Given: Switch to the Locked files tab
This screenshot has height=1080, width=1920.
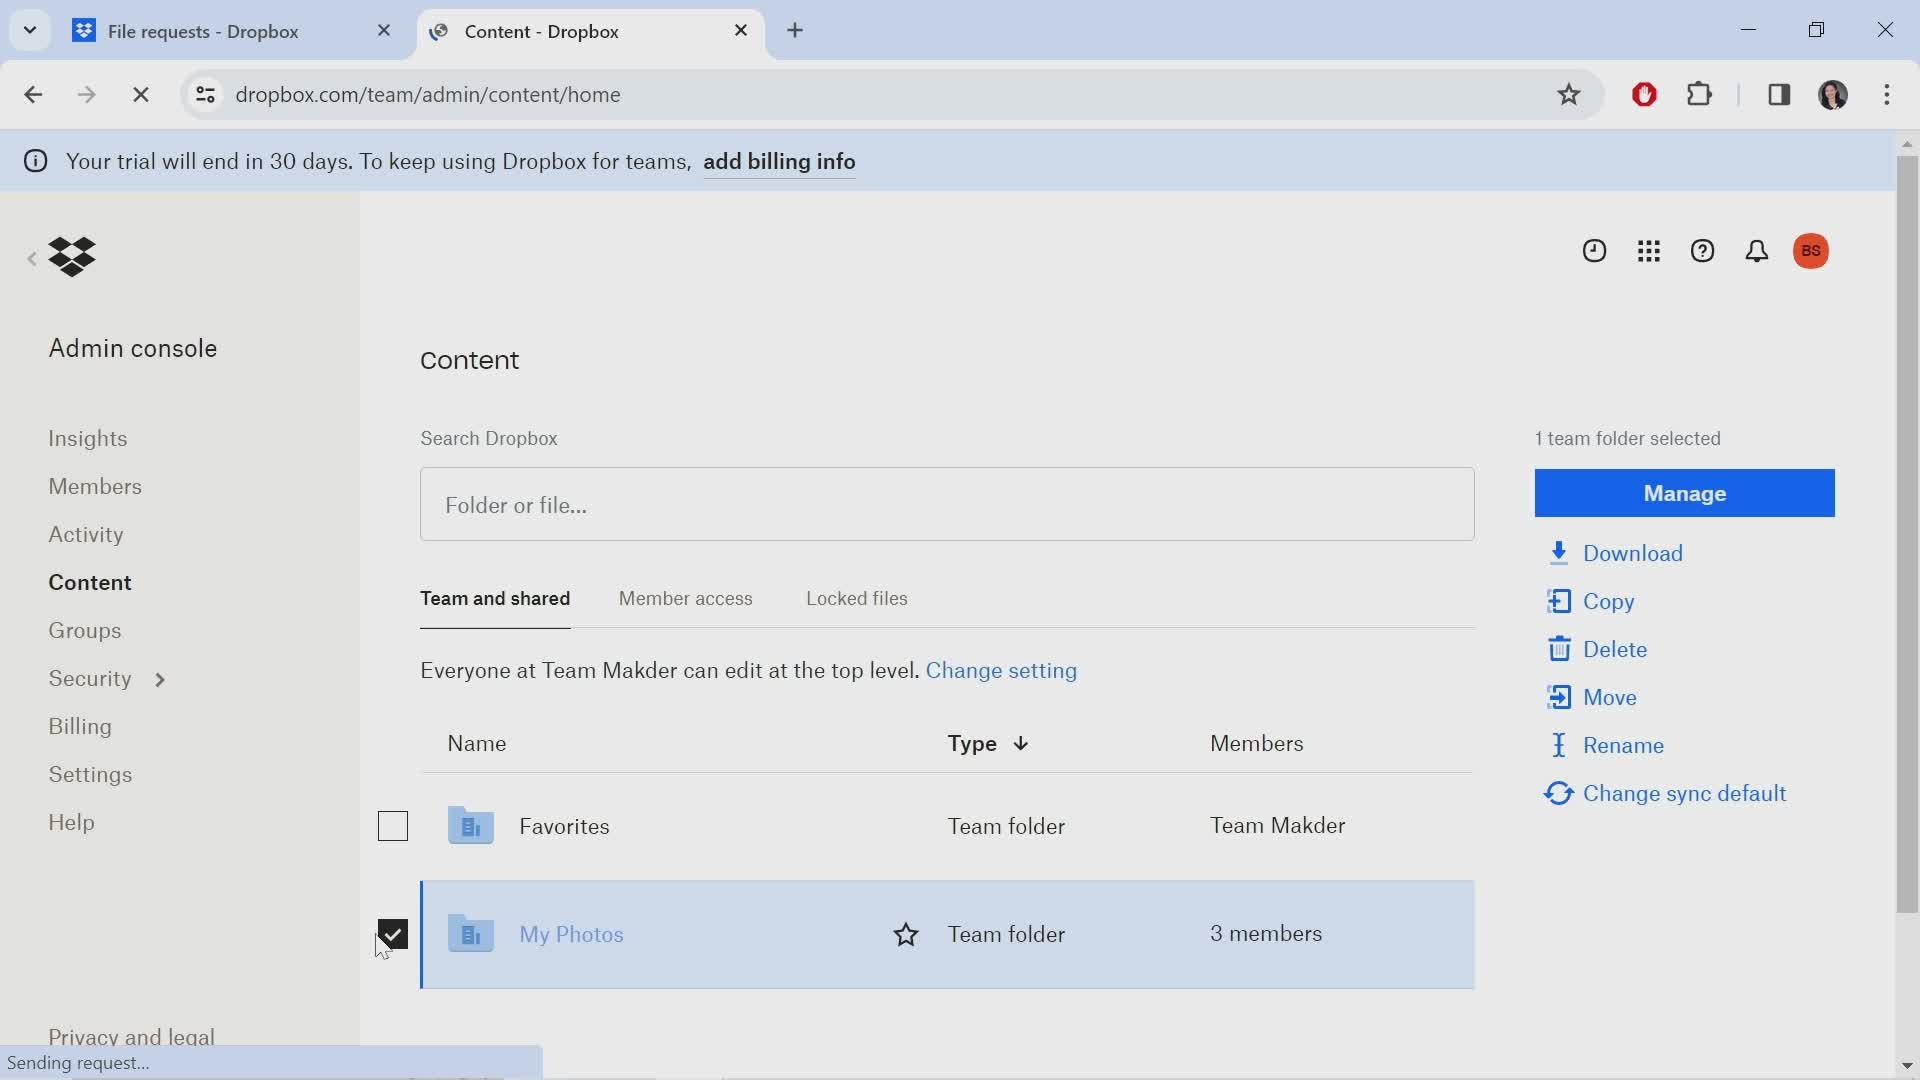Looking at the screenshot, I should coord(856,597).
